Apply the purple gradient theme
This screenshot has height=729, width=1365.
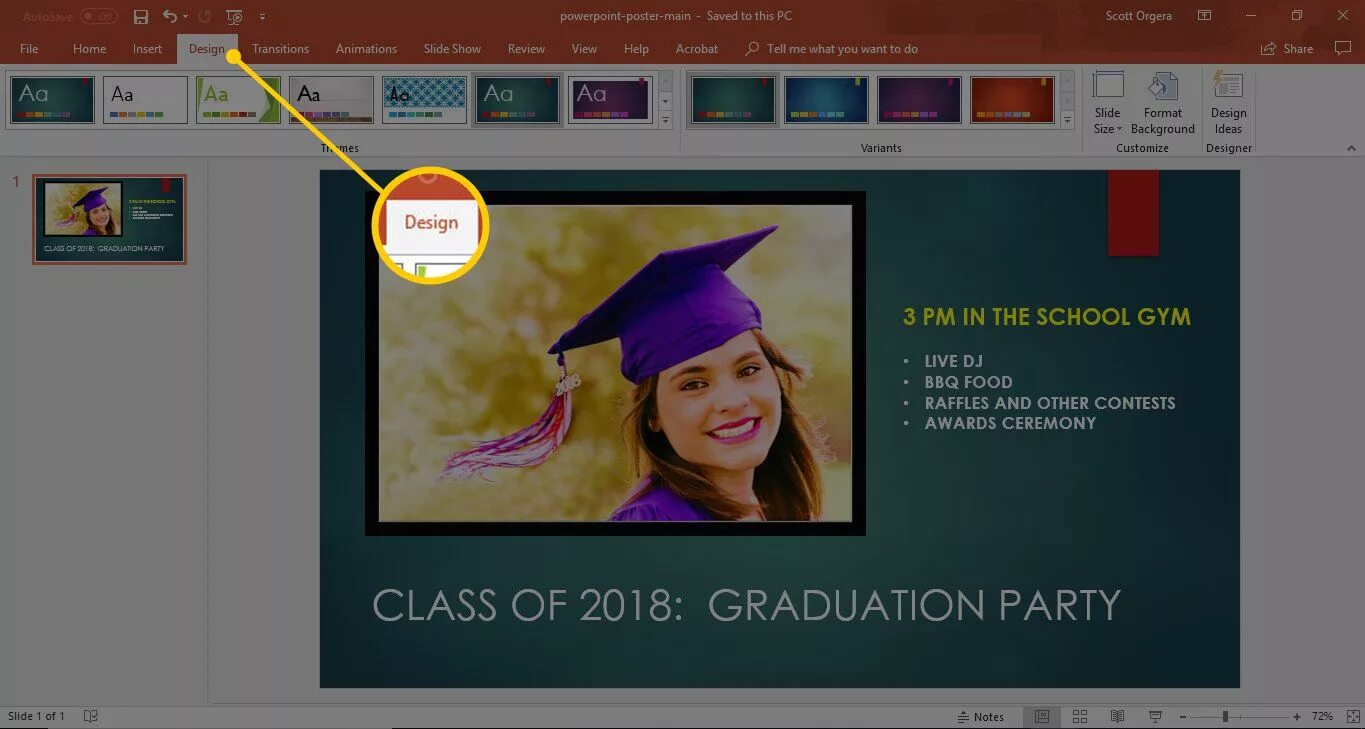(x=610, y=100)
